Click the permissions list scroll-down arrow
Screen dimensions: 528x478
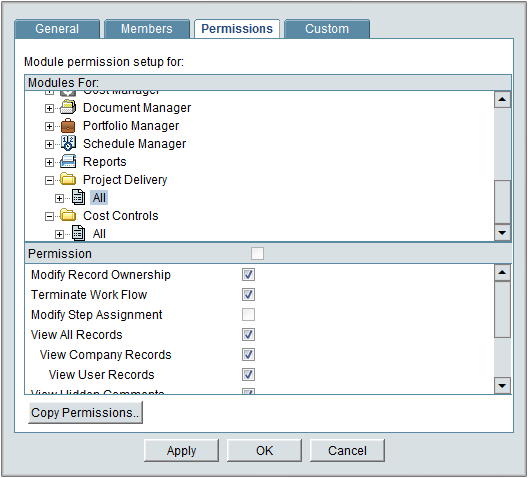(x=502, y=386)
